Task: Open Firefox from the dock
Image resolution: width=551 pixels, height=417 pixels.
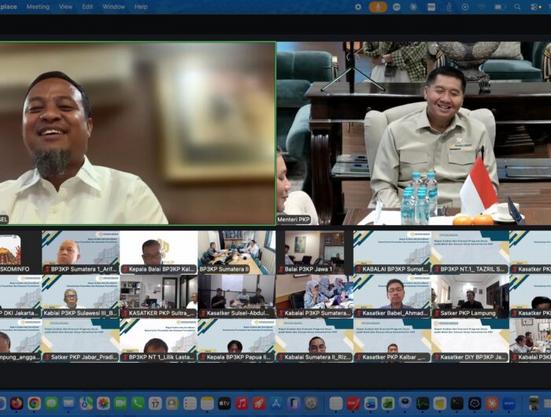Action: [17, 403]
